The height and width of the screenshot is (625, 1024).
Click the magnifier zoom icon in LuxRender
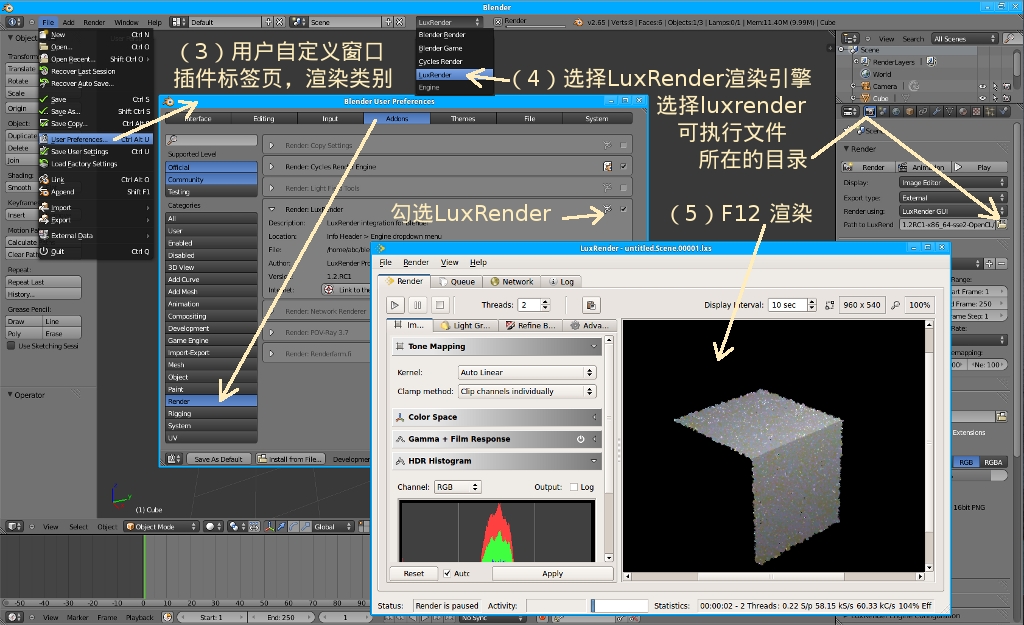click(895, 305)
